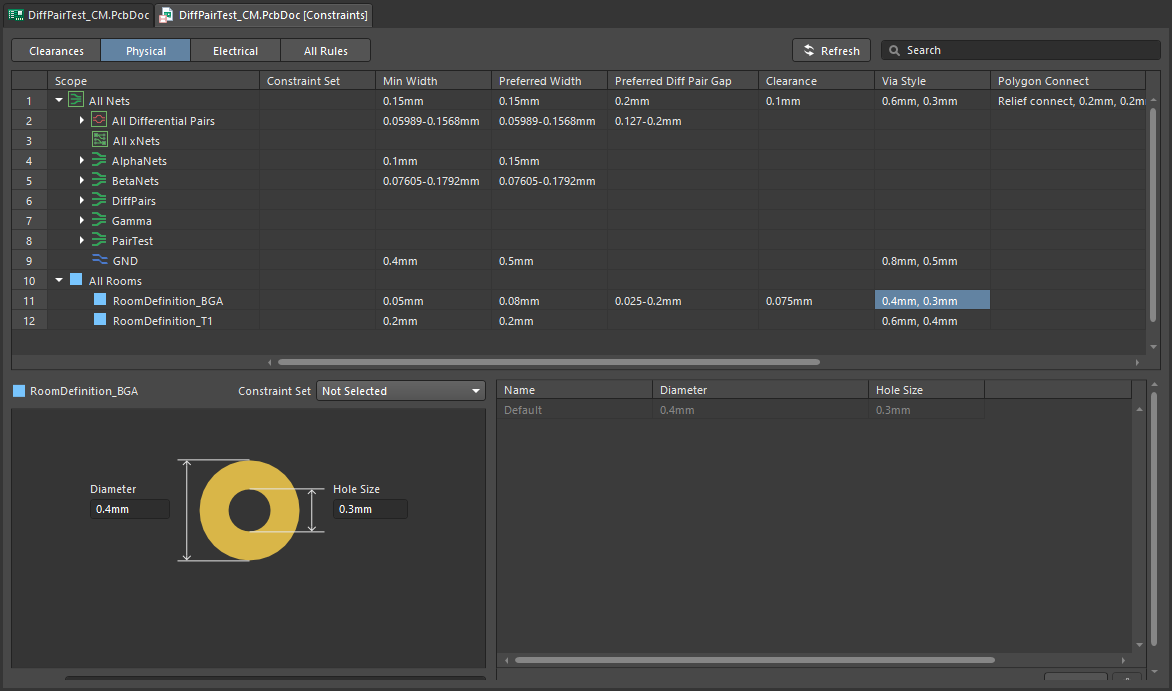Switch to DiffPairTest_CM.PcbDoc document tab
The image size is (1172, 691).
(79, 15)
